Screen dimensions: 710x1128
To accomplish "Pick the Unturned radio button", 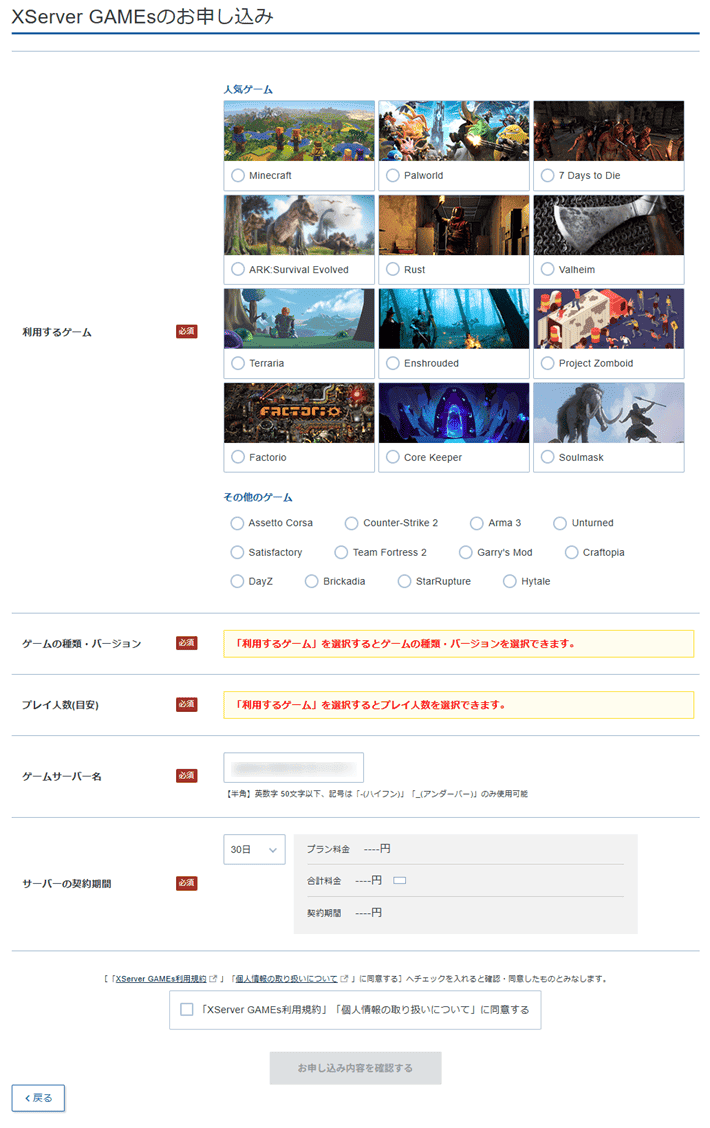I will [560, 523].
